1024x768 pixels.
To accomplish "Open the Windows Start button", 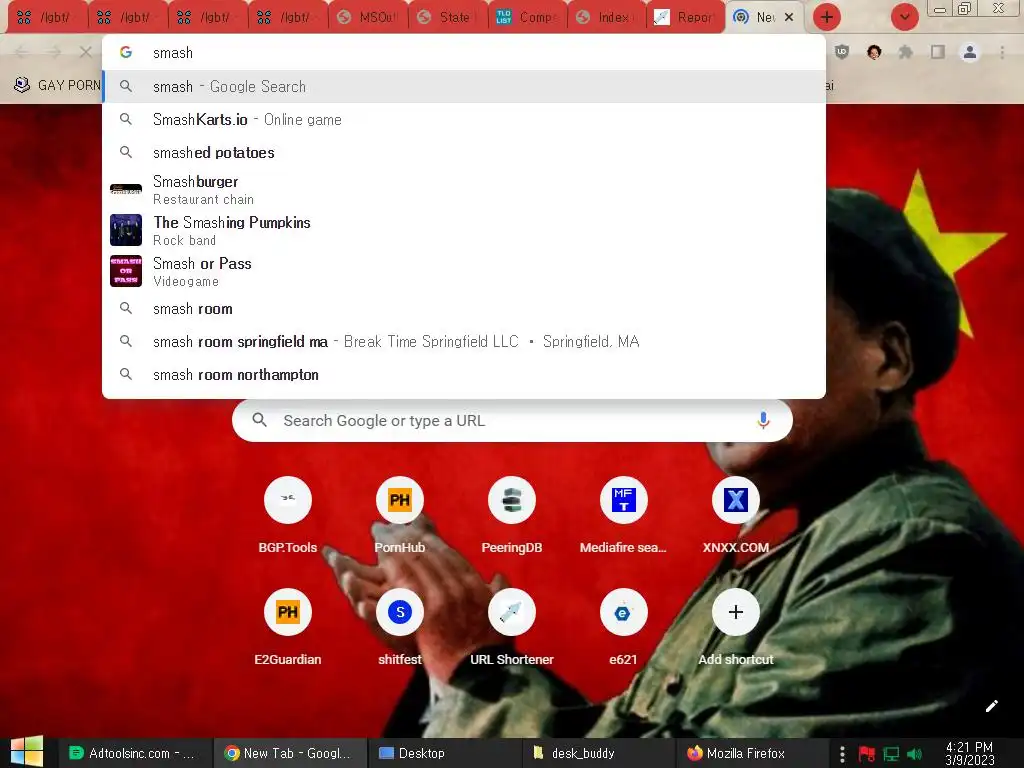I will click(27, 752).
